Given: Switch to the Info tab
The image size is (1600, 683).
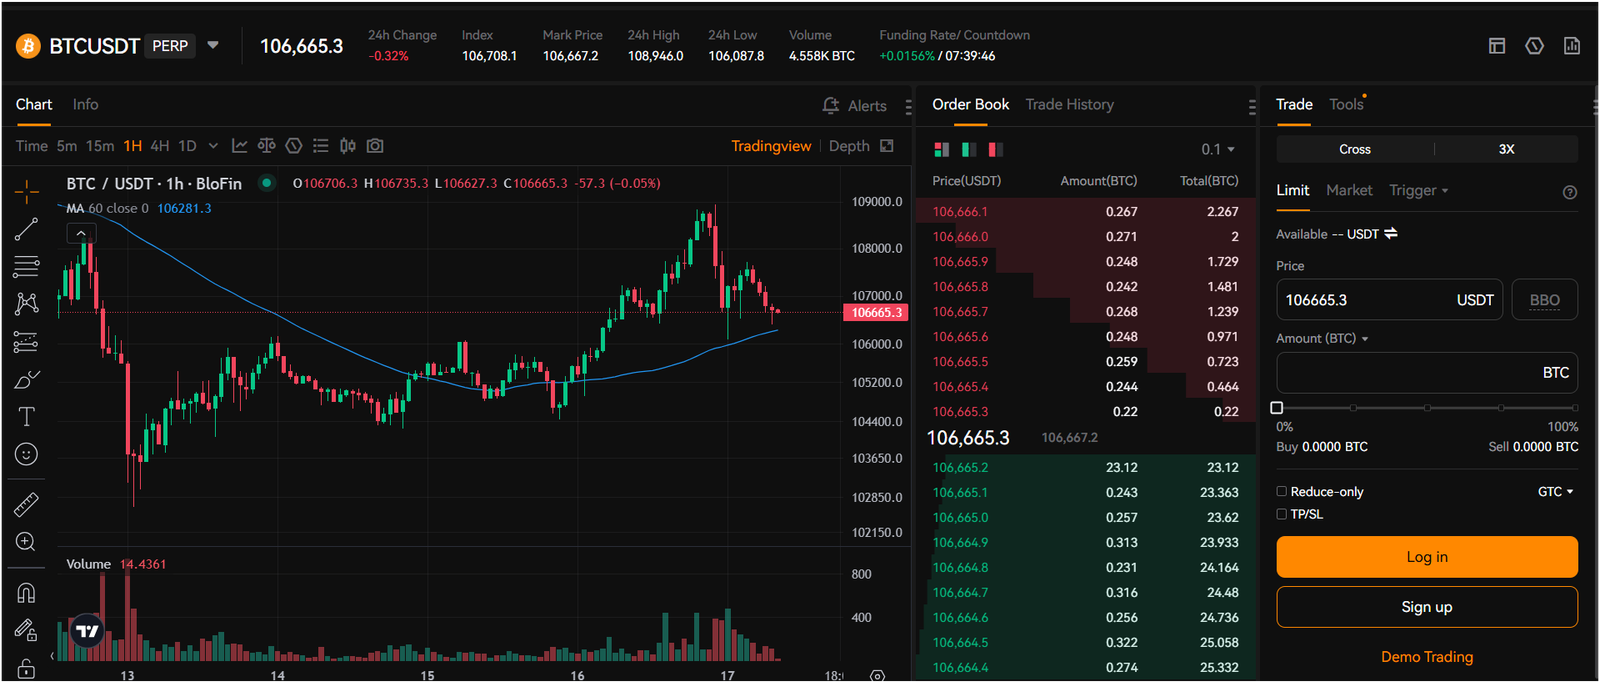Looking at the screenshot, I should (85, 104).
